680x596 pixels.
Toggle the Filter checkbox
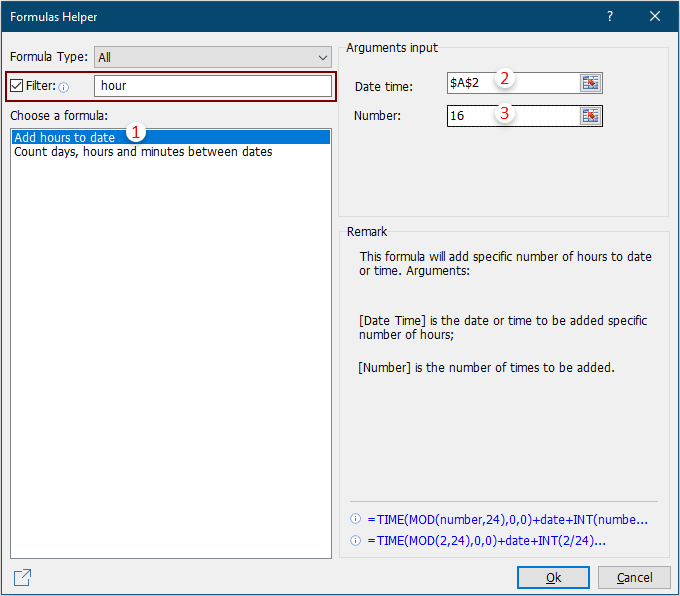pos(17,86)
